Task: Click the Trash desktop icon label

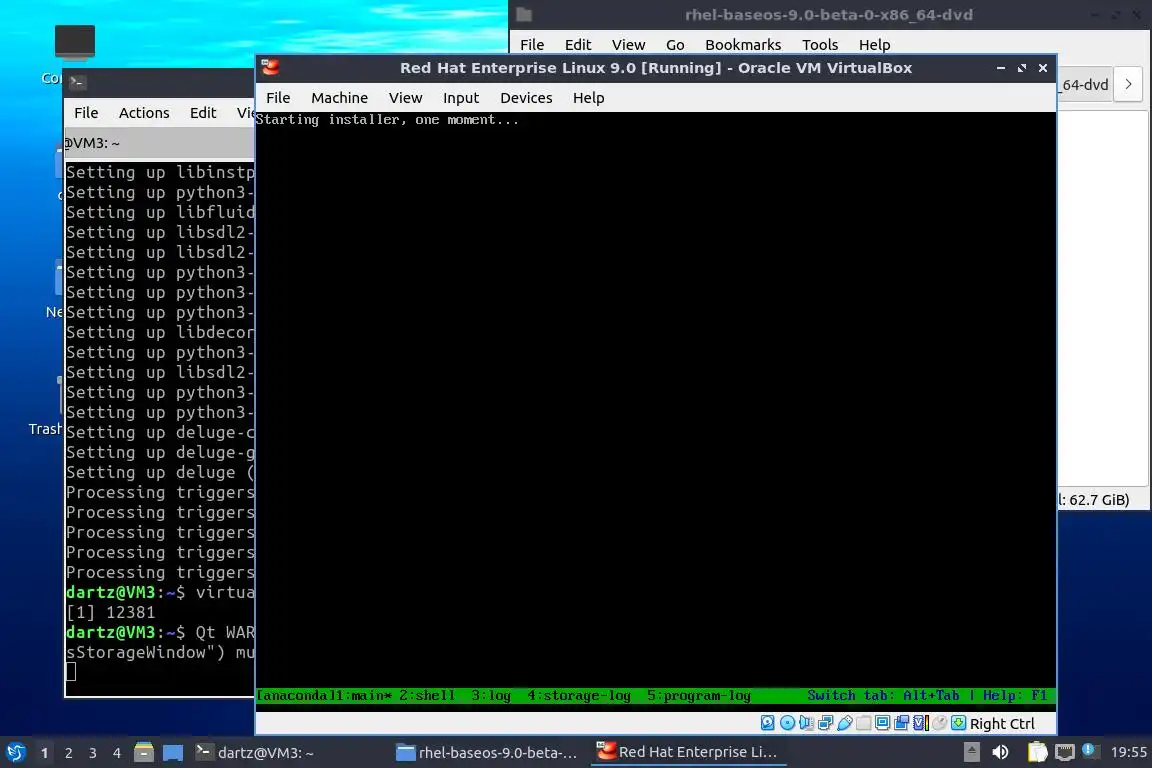Action: 46,428
